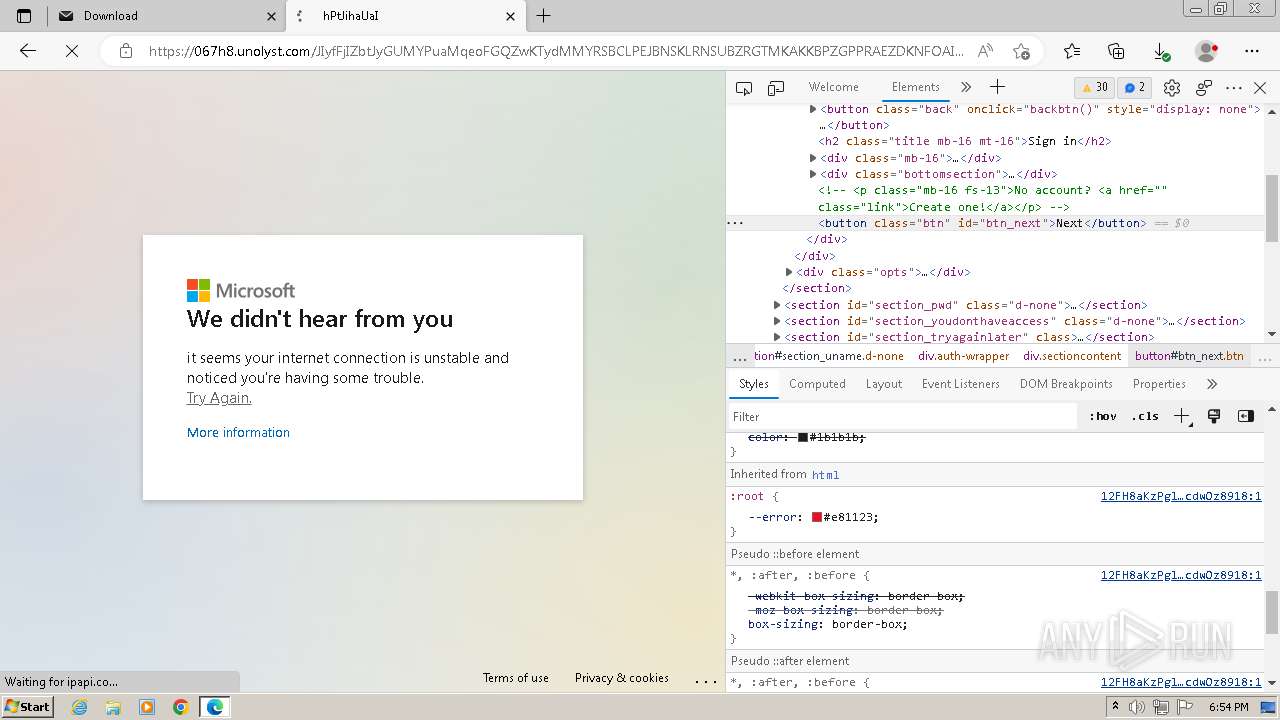The height and width of the screenshot is (720, 1280).
Task: Open Collections icon
Action: pyautogui.click(x=1117, y=51)
